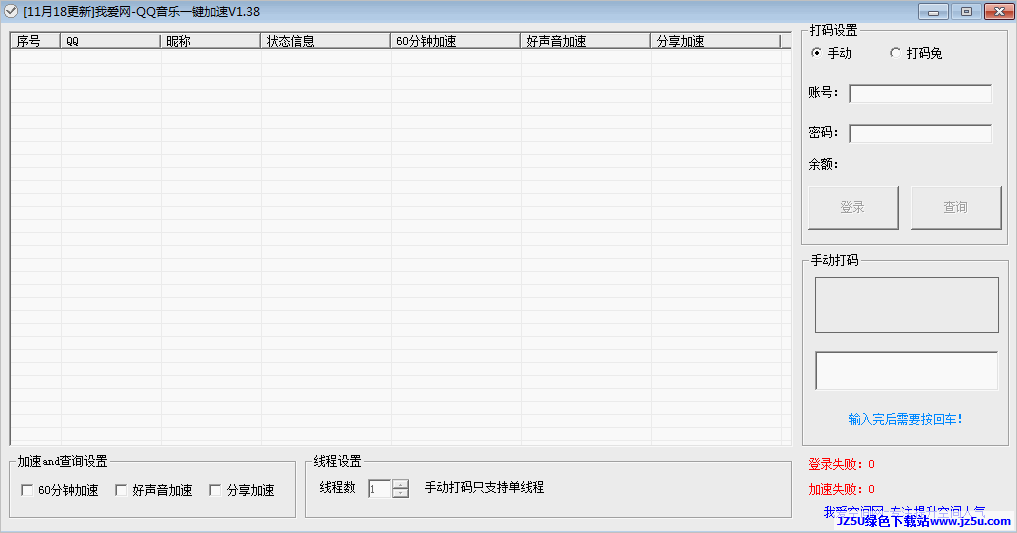Click the 线程数 number field
1017x533 pixels.
click(x=380, y=488)
